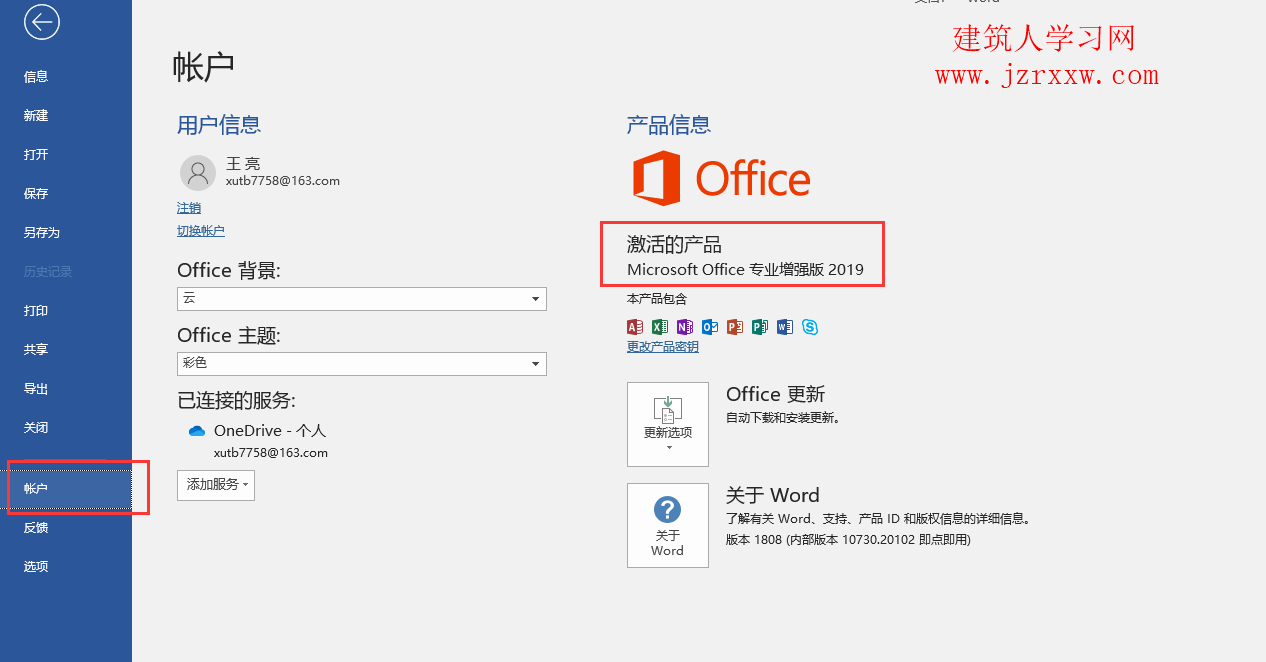Click the Microsoft Office 专业增强版 2019 text
Screen dimensions: 1266x662
(x=745, y=270)
